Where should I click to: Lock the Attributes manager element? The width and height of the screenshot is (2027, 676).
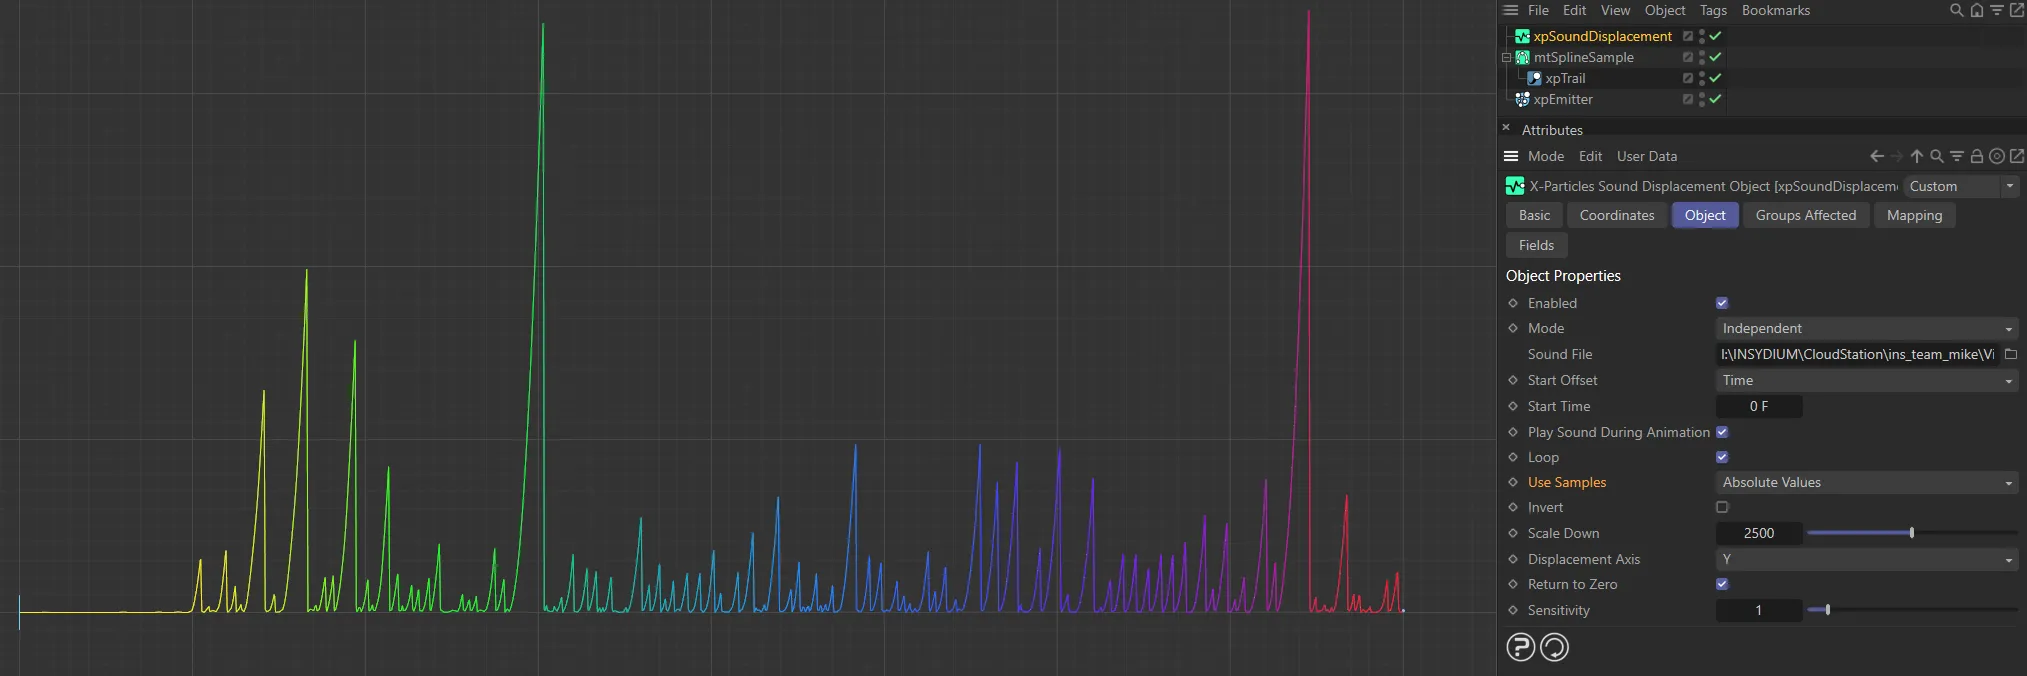[1977, 156]
